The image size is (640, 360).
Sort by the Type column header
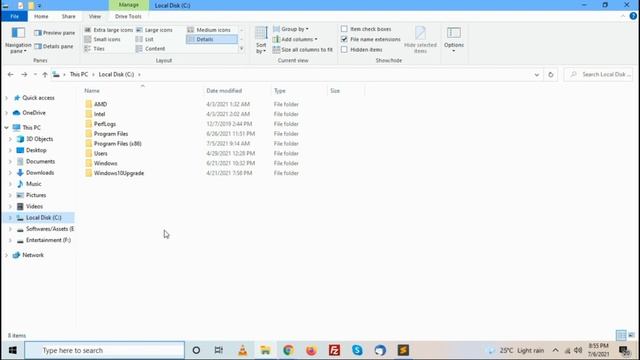coord(299,91)
